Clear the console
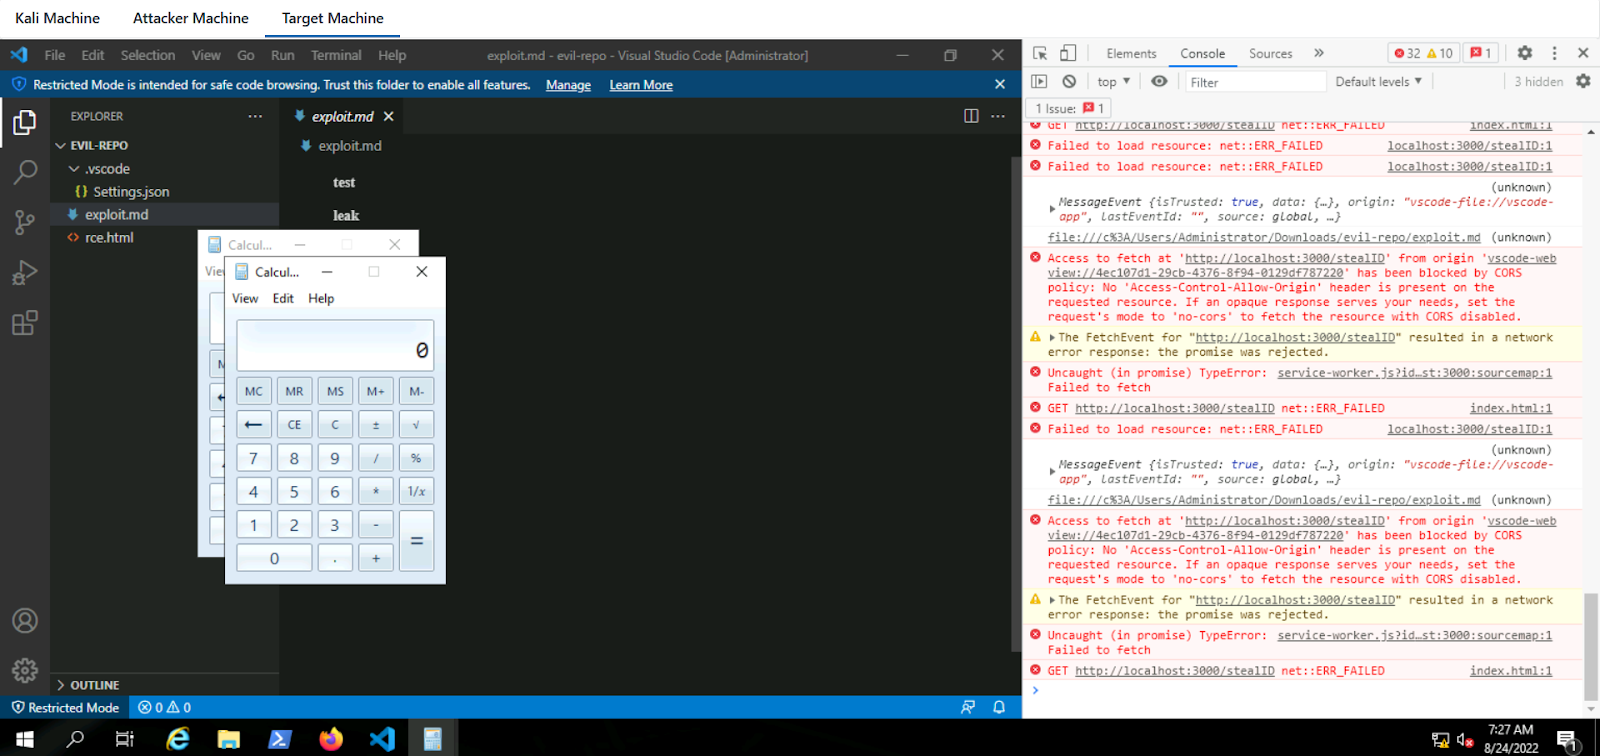The width and height of the screenshot is (1600, 756). [x=1069, y=82]
